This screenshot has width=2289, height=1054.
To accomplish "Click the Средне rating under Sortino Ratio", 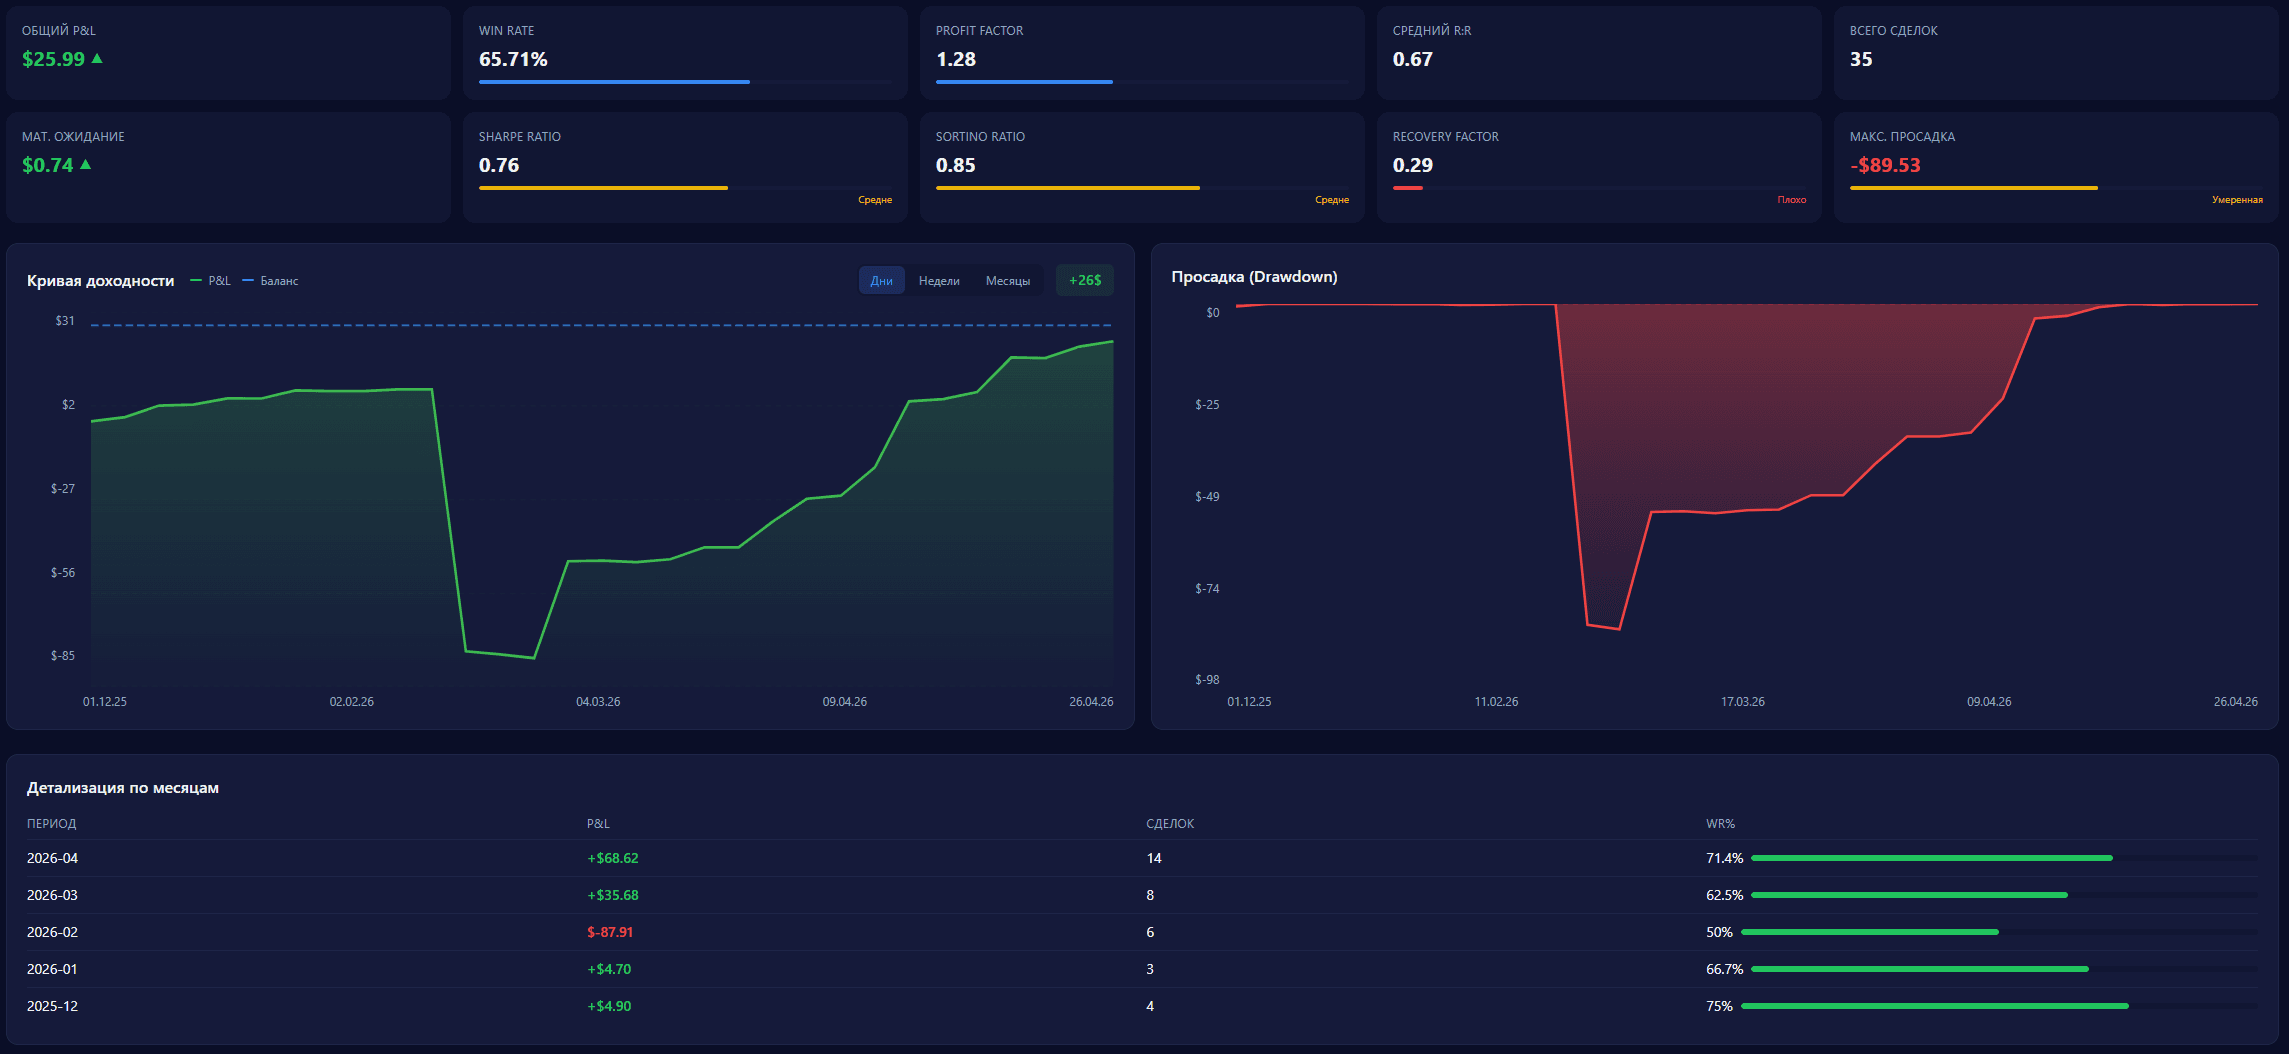I will click(x=1332, y=200).
